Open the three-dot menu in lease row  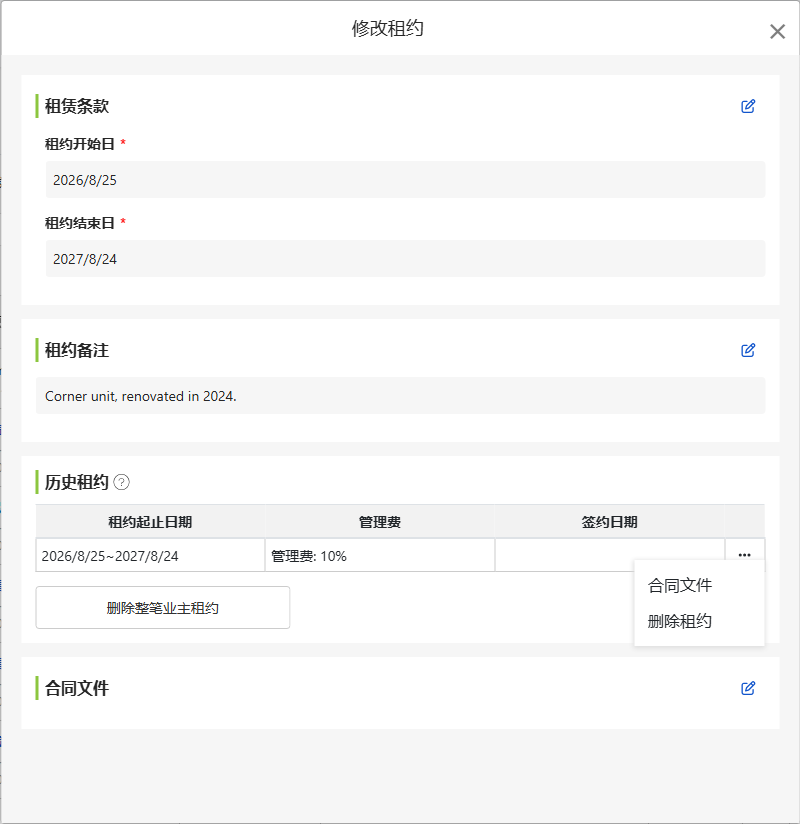click(x=744, y=555)
